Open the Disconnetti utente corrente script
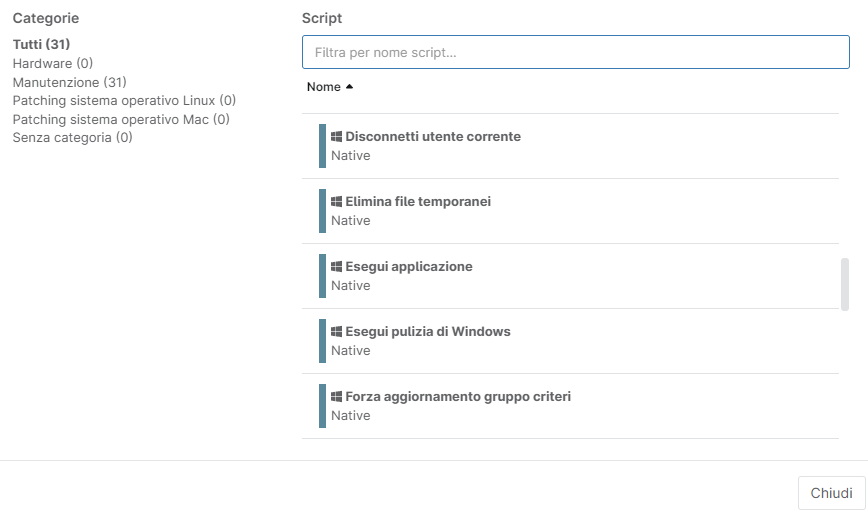This screenshot has height=519, width=868. [x=570, y=146]
